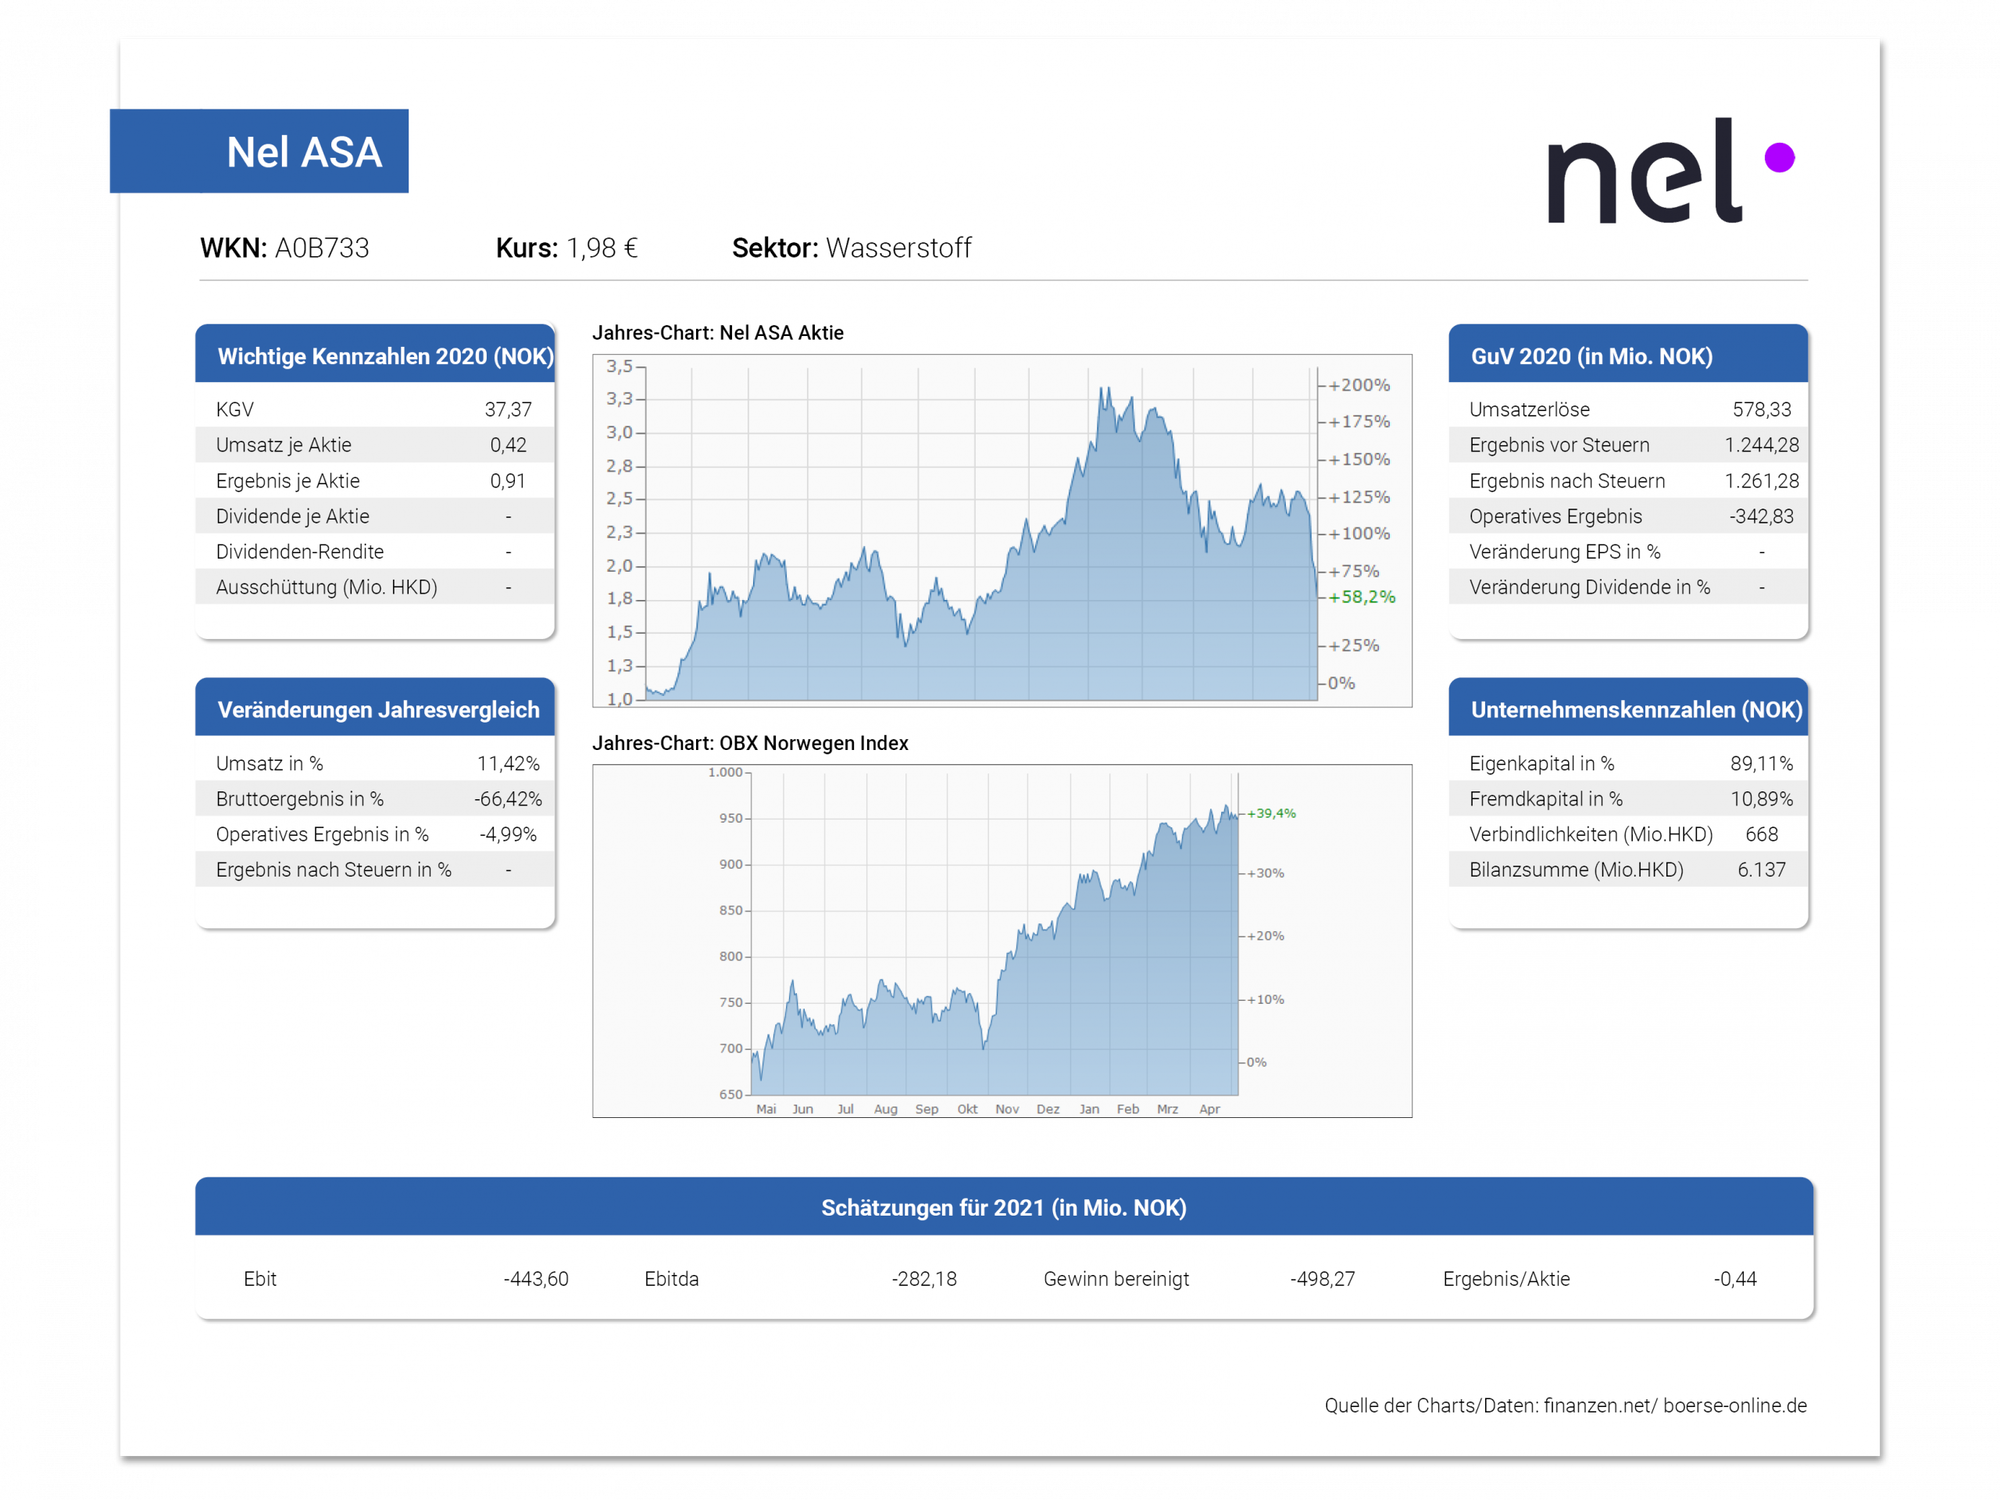The image size is (2000, 1500).
Task: Click the Dividenden-Rendite label
Action: click(299, 552)
